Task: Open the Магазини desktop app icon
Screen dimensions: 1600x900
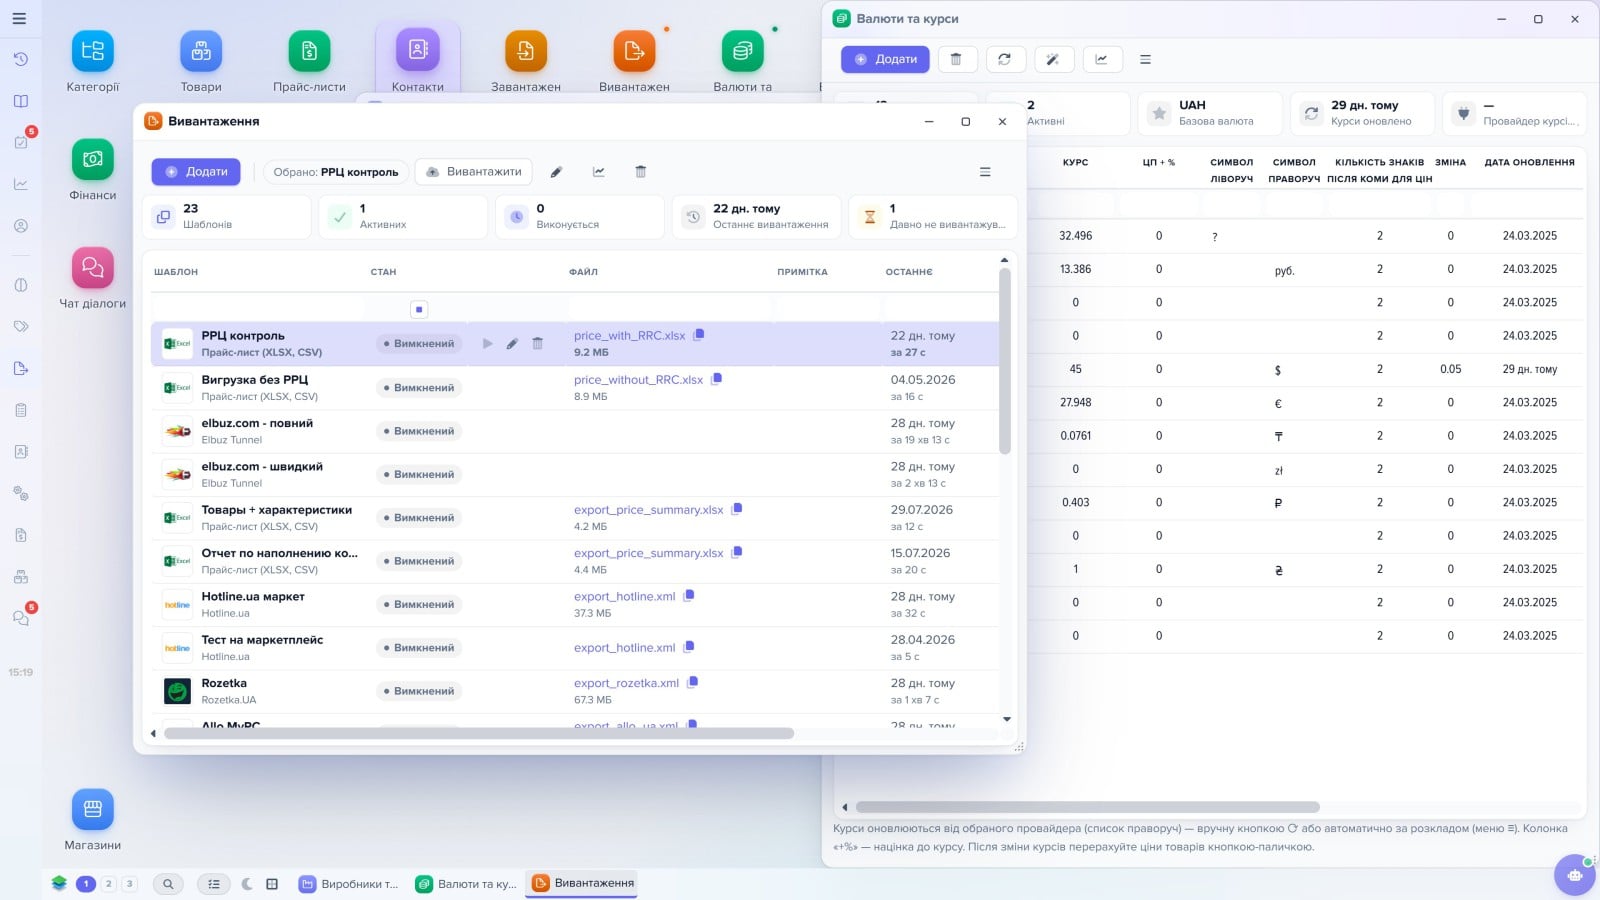Action: pyautogui.click(x=93, y=810)
